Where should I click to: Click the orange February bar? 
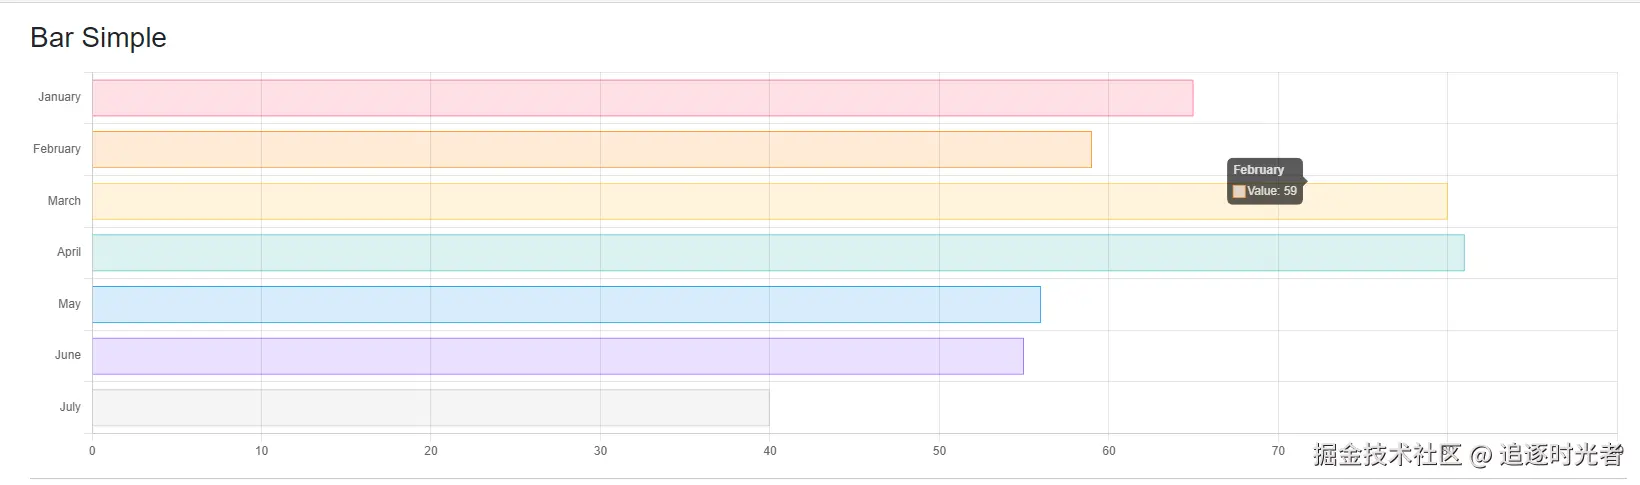click(591, 150)
